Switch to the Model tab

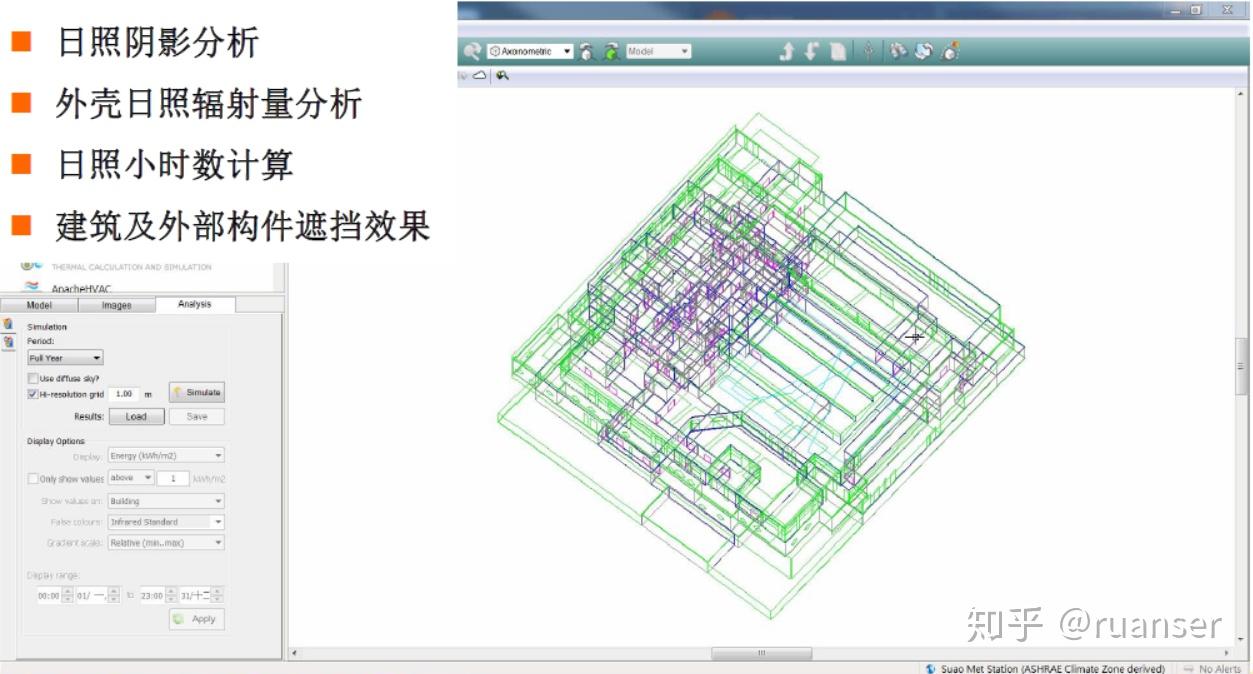[40, 305]
